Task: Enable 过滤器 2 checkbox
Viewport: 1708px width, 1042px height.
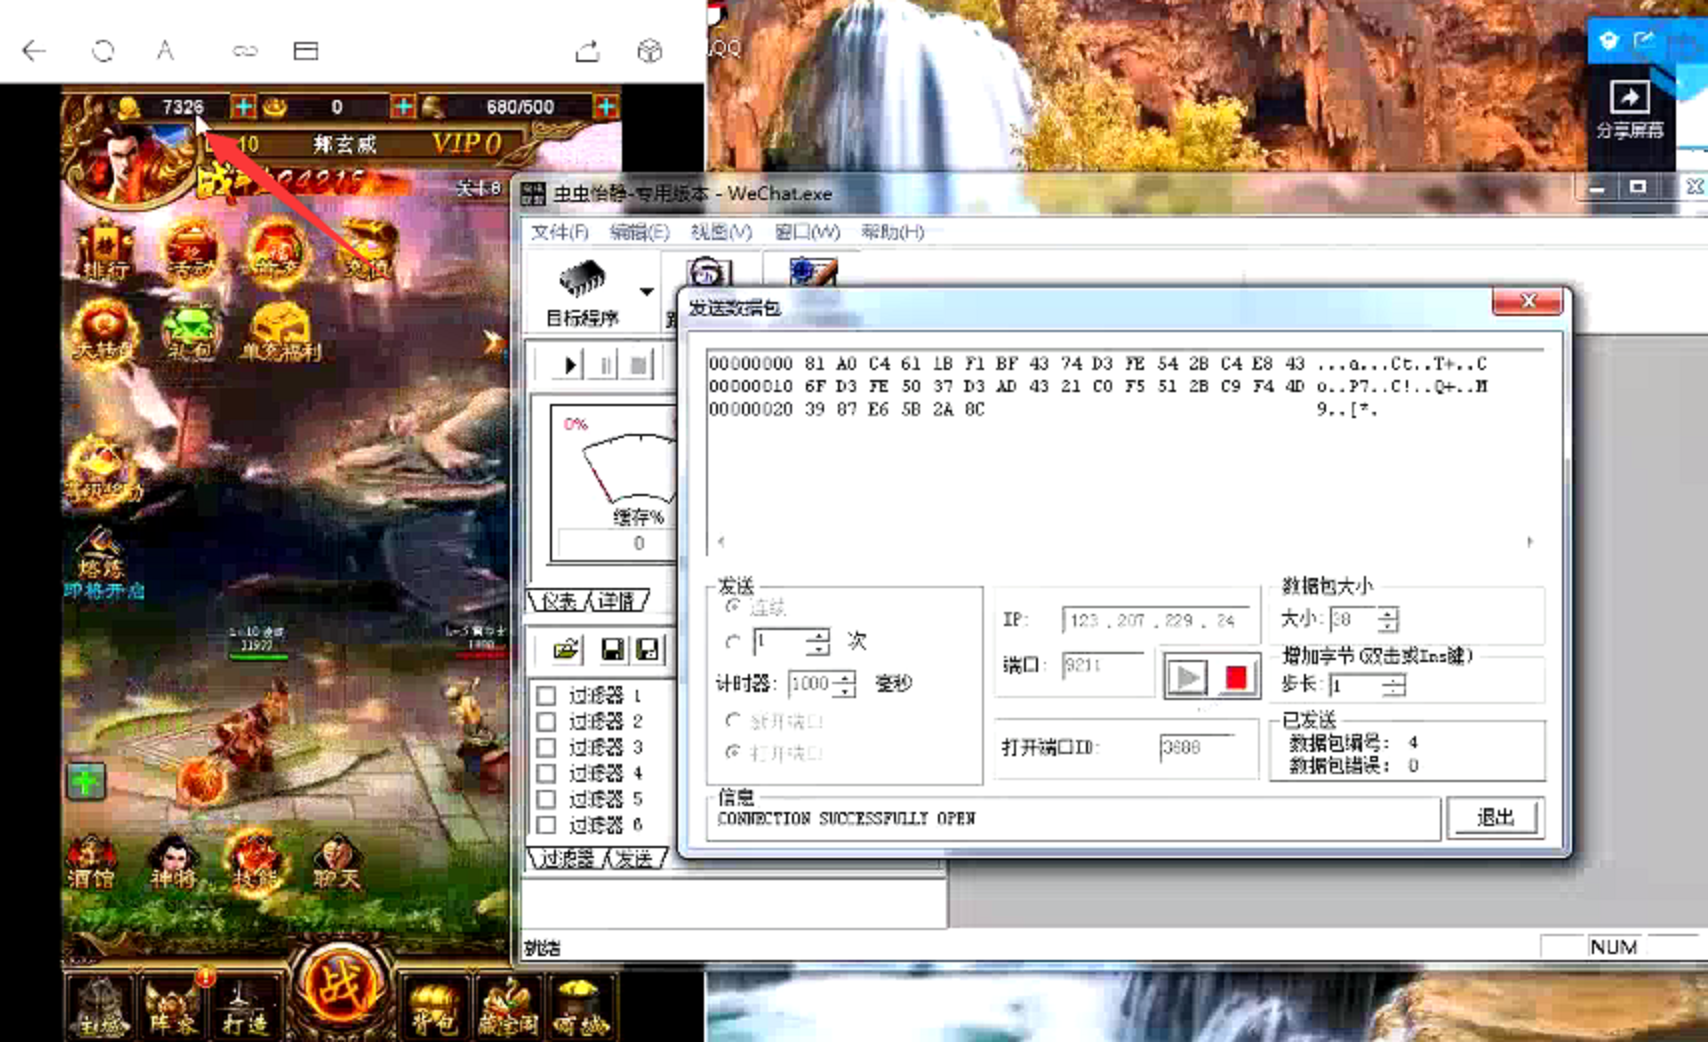Action: point(546,721)
